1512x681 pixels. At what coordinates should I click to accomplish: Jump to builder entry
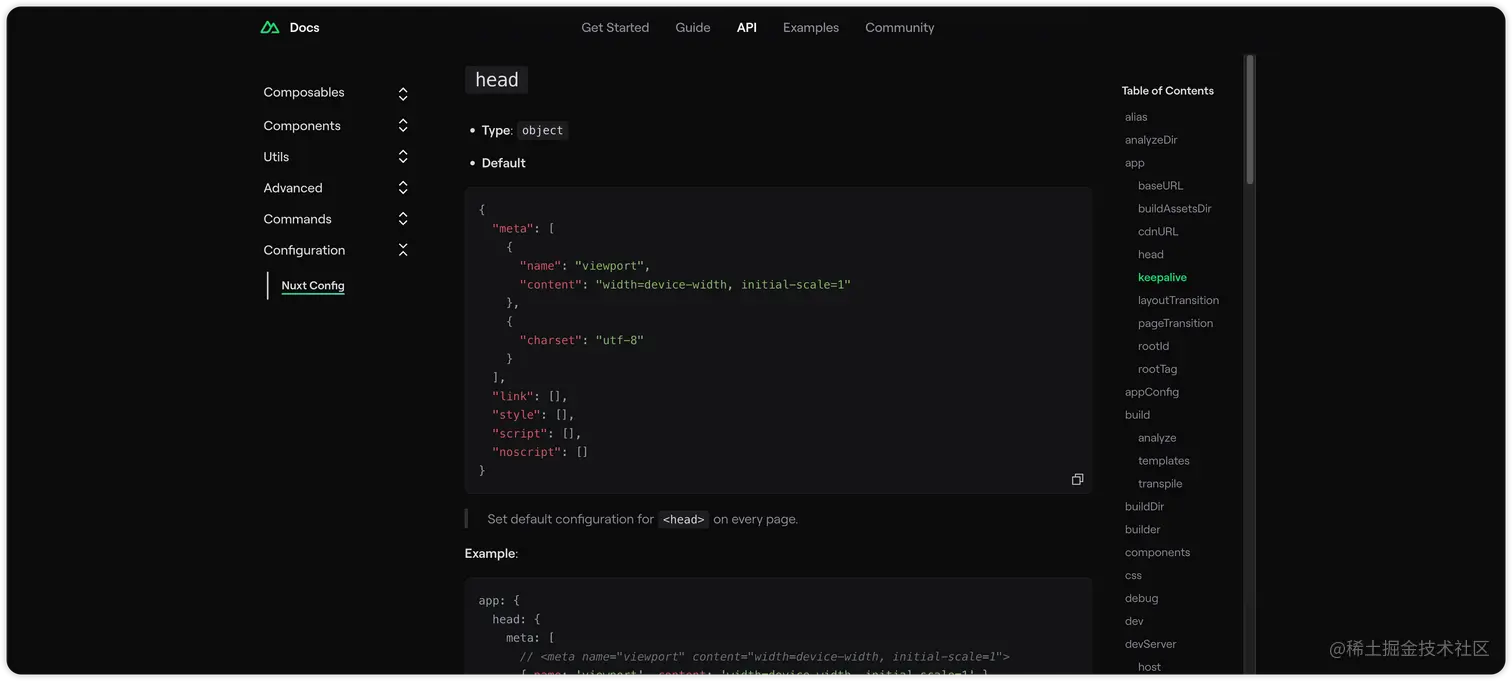click(1142, 530)
